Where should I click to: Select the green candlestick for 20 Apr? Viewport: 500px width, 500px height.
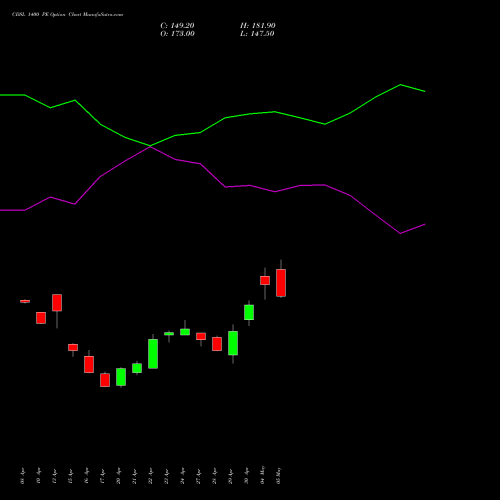121,377
